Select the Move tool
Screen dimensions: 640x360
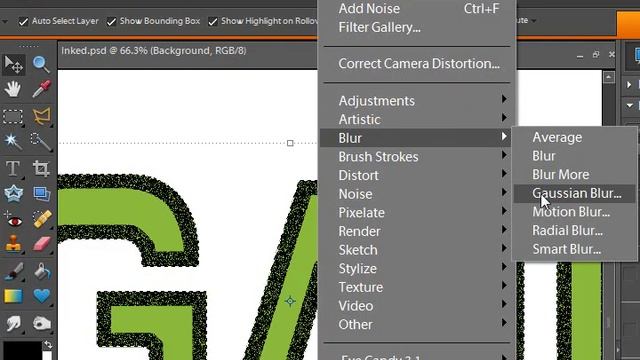pos(13,64)
